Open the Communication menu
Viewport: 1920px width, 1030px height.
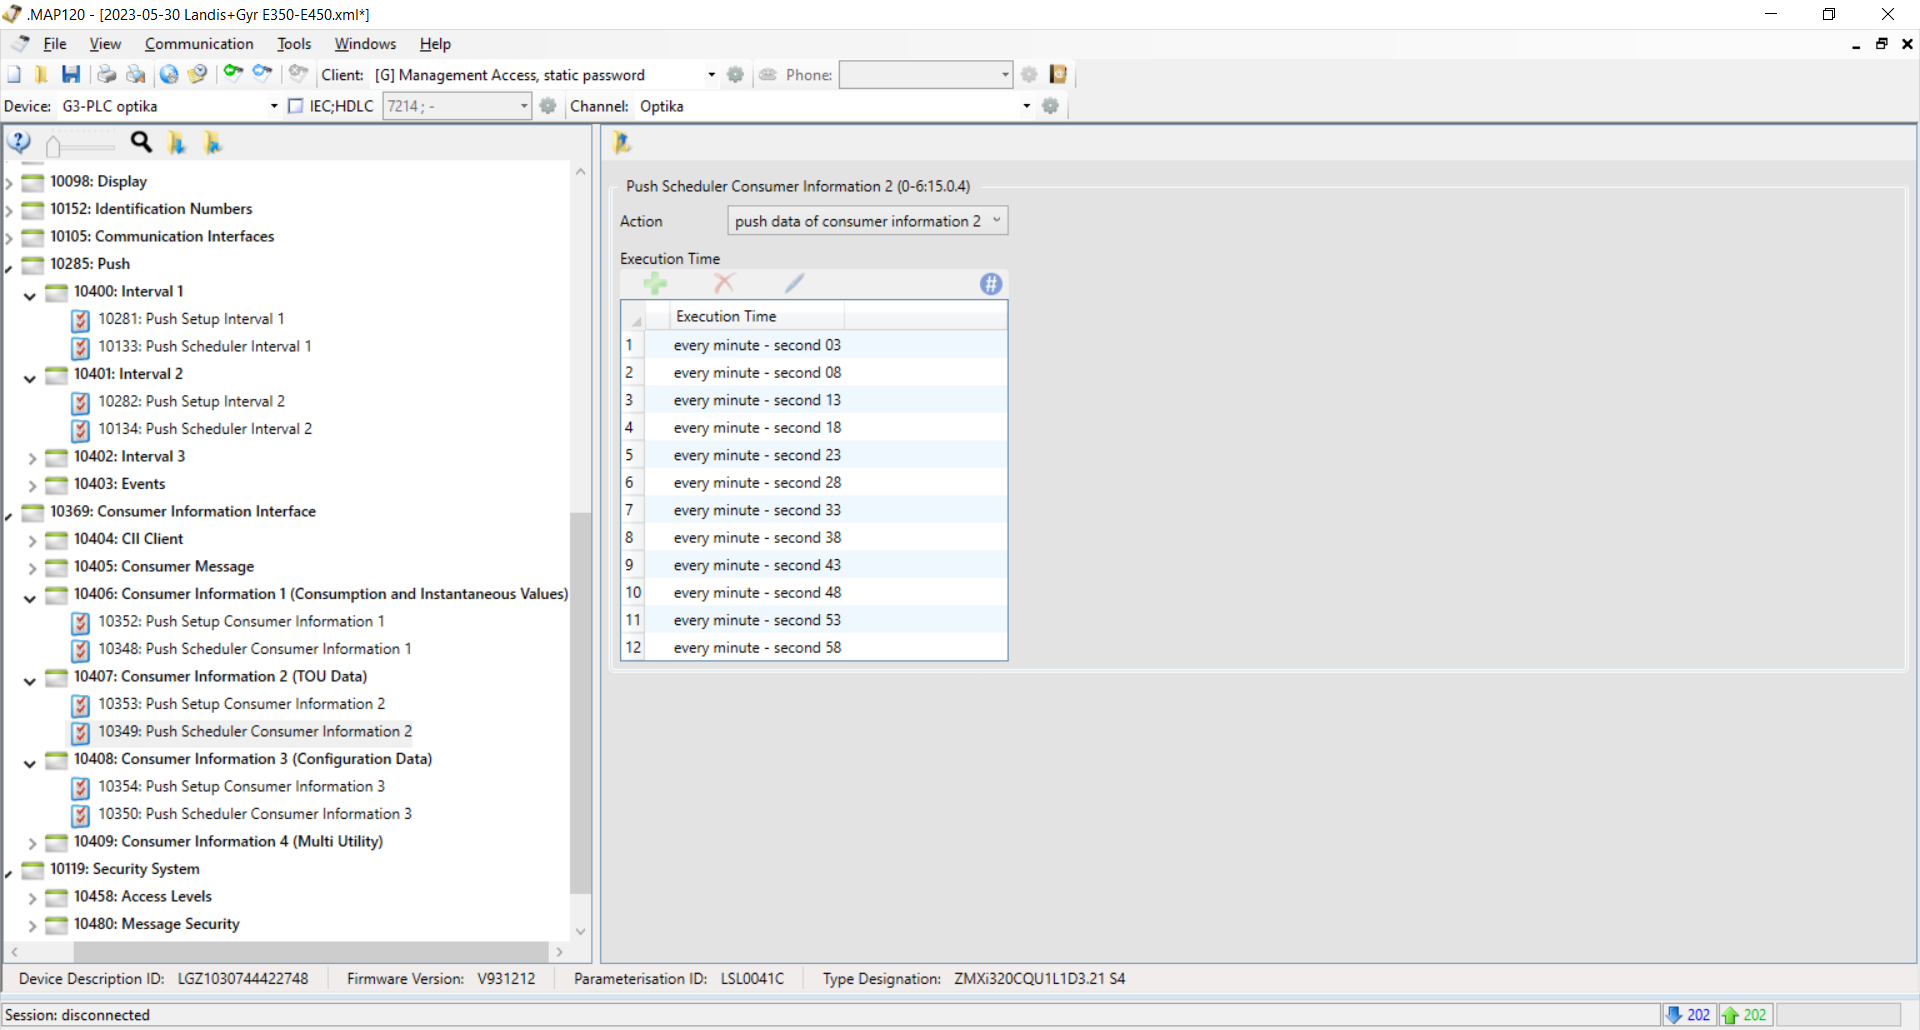point(199,44)
